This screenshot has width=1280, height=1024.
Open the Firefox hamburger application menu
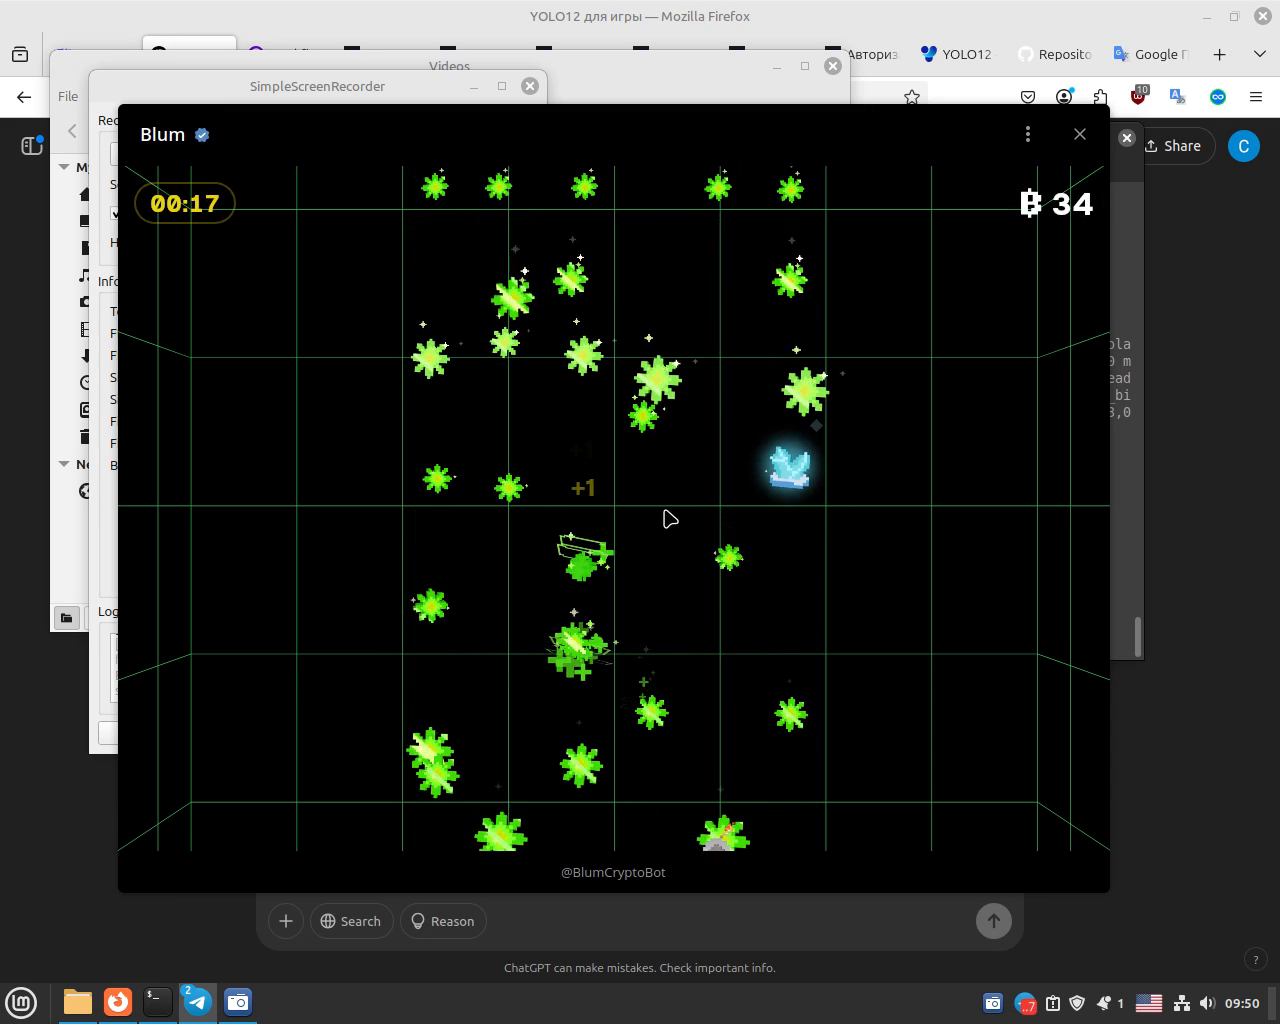[1256, 97]
